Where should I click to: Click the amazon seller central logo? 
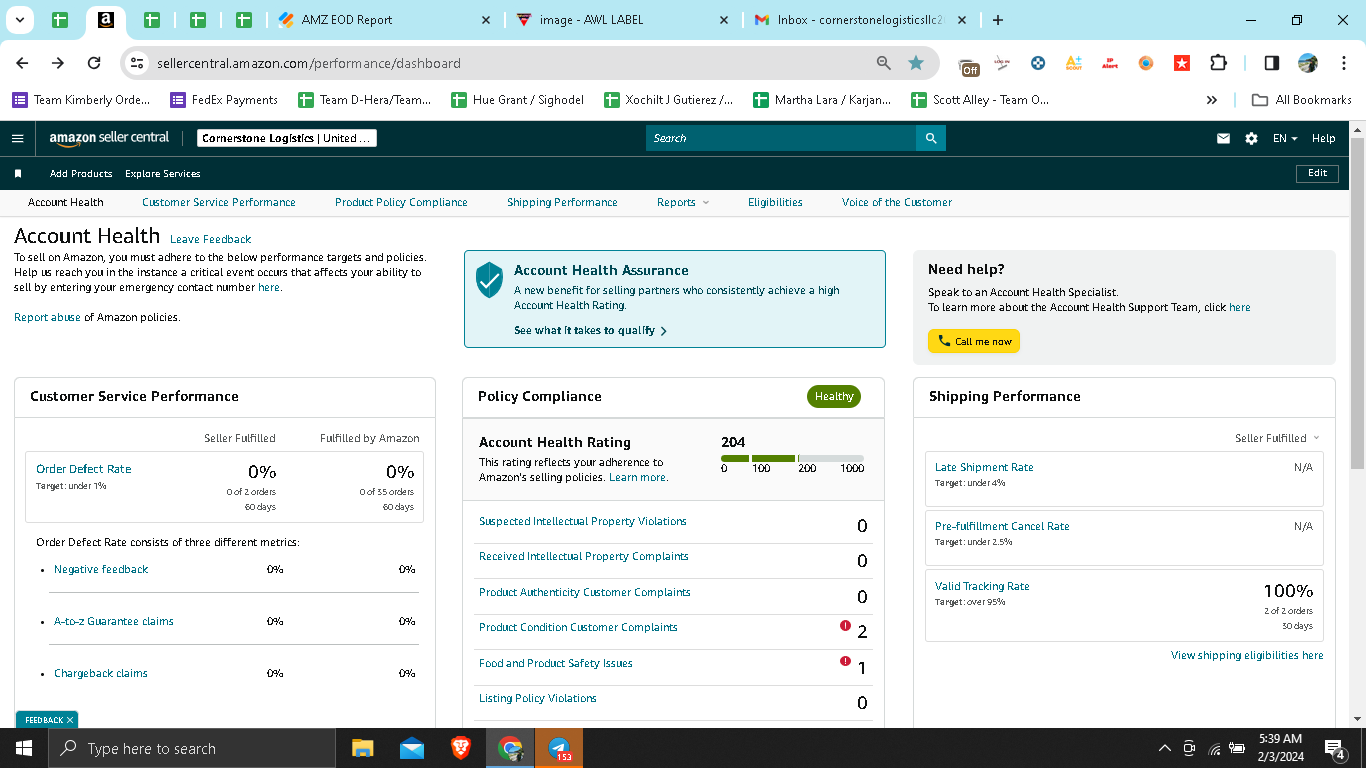click(x=109, y=138)
